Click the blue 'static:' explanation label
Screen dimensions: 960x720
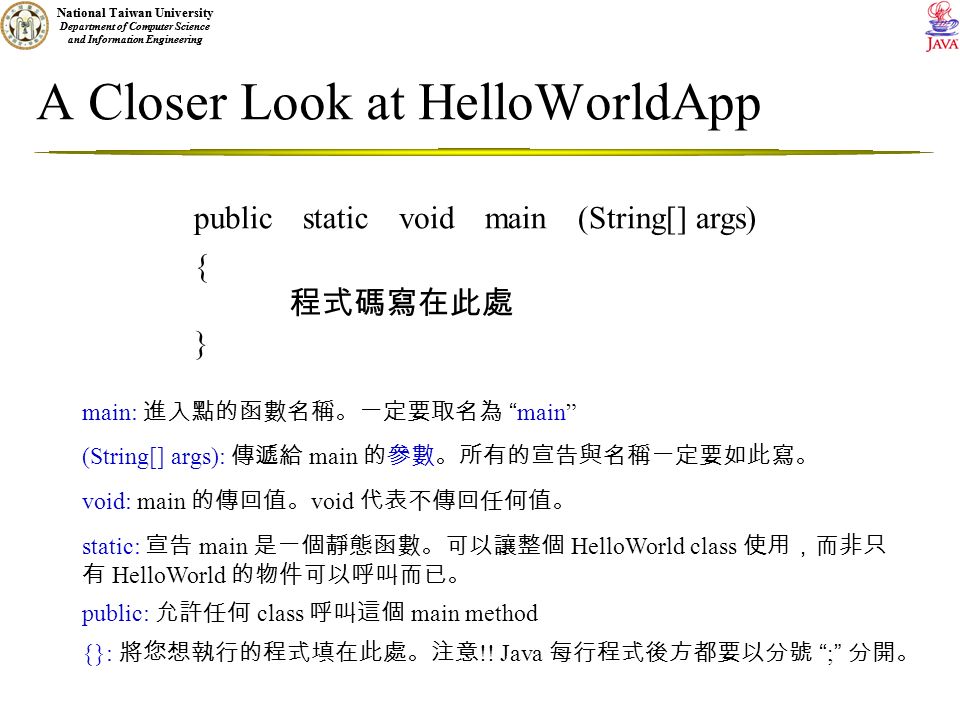point(111,546)
